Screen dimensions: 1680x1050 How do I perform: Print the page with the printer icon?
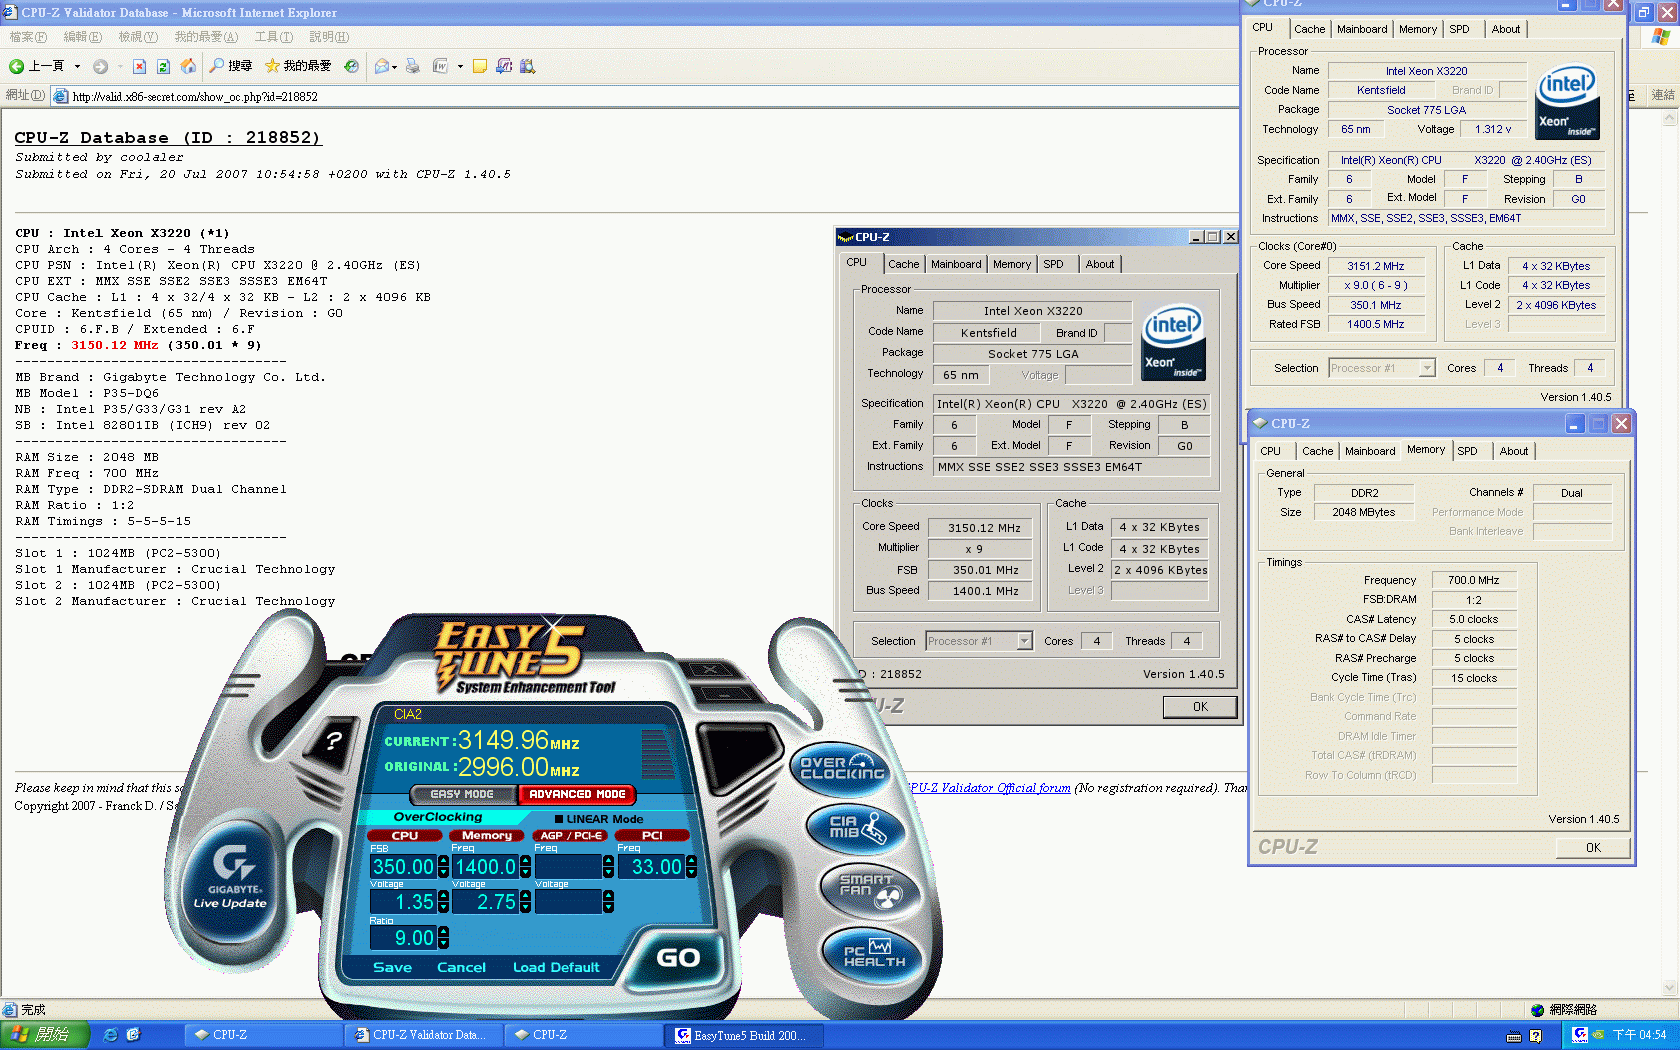(x=412, y=67)
